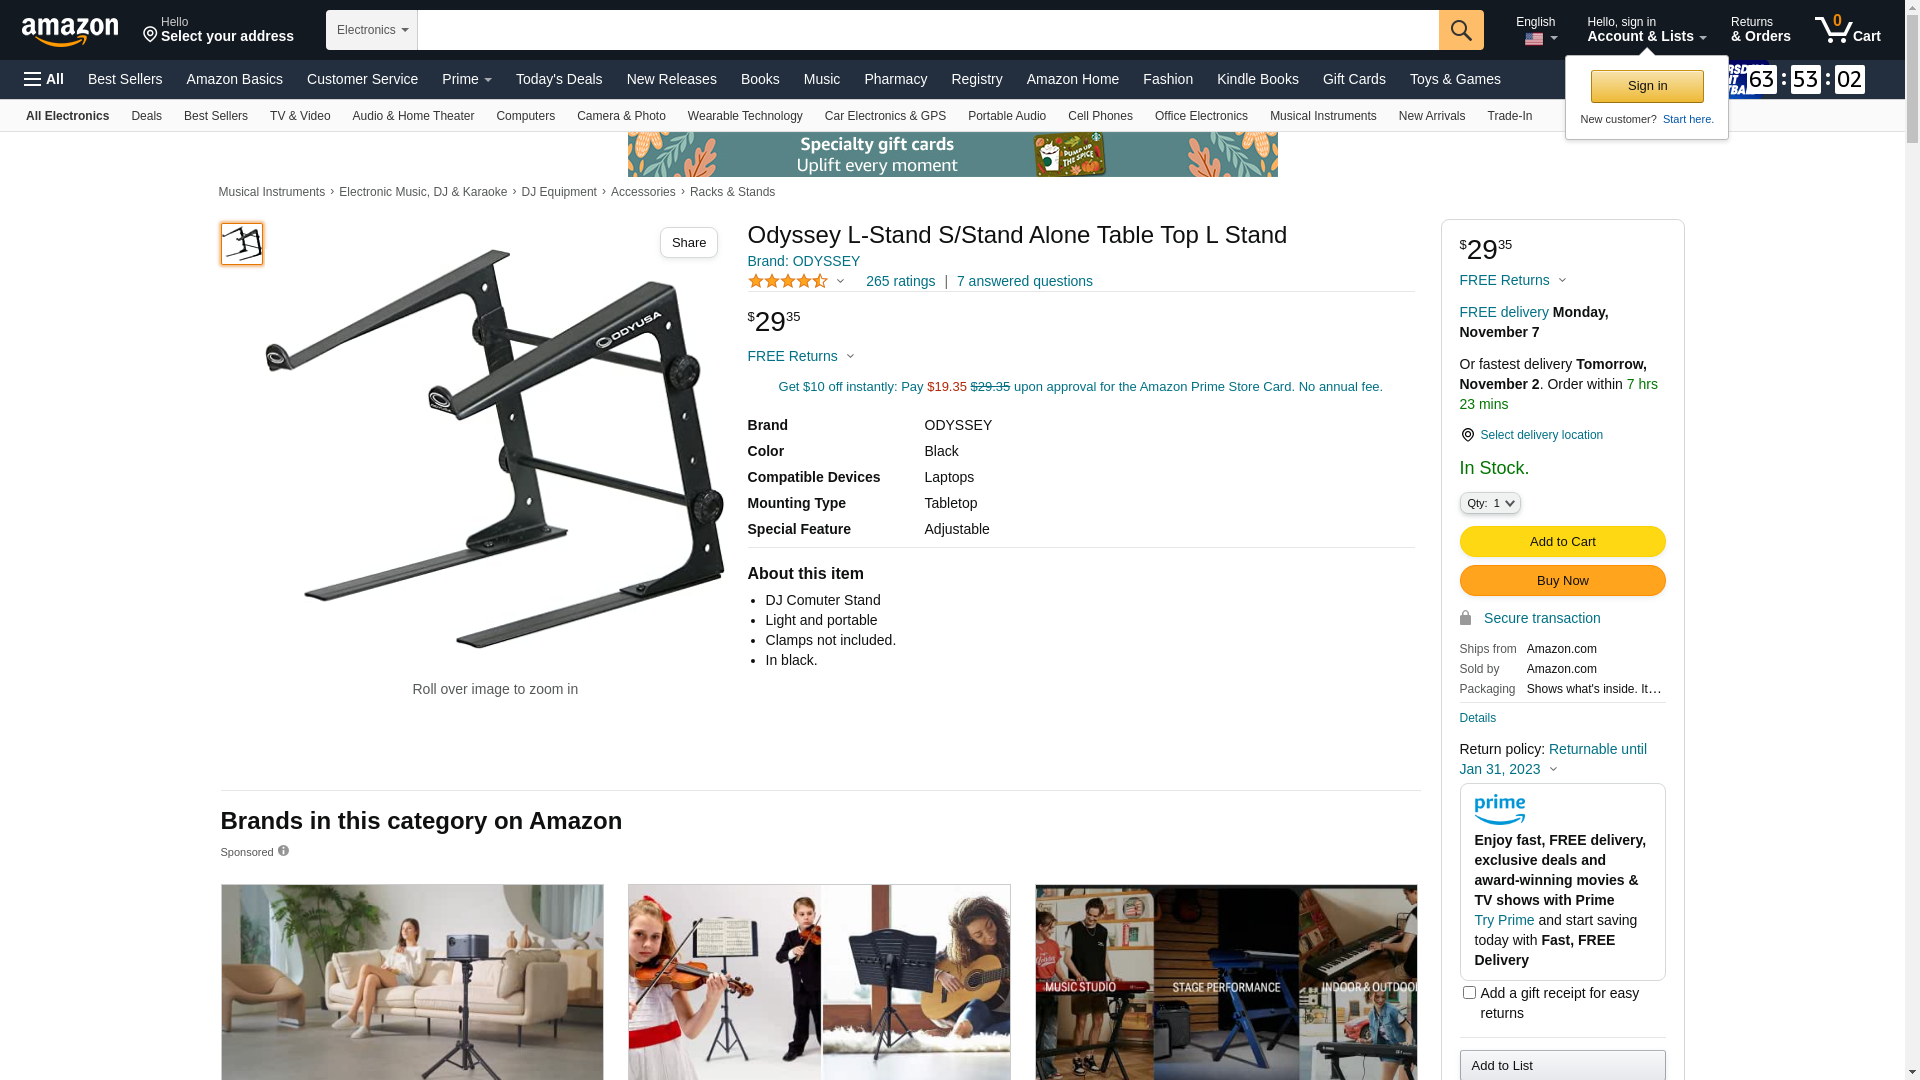The width and height of the screenshot is (1920, 1080).
Task: Click inside the search input field
Action: click(x=928, y=30)
